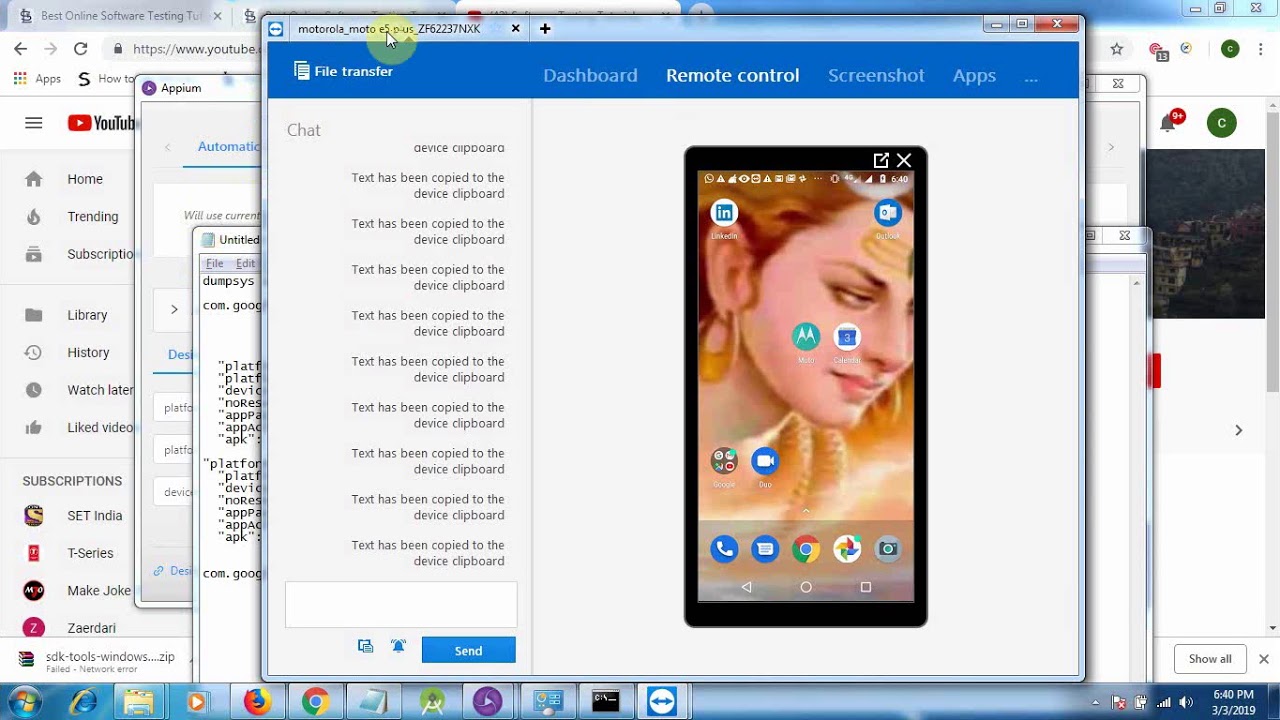Image resolution: width=1280 pixels, height=720 pixels.
Task: Switch to TeamViewer in the taskbar
Action: [661, 701]
